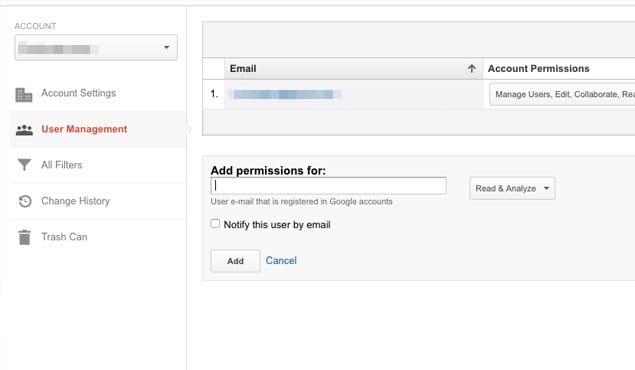Image resolution: width=635 pixels, height=370 pixels.
Task: Sort by the Email column arrow
Action: pyautogui.click(x=471, y=69)
